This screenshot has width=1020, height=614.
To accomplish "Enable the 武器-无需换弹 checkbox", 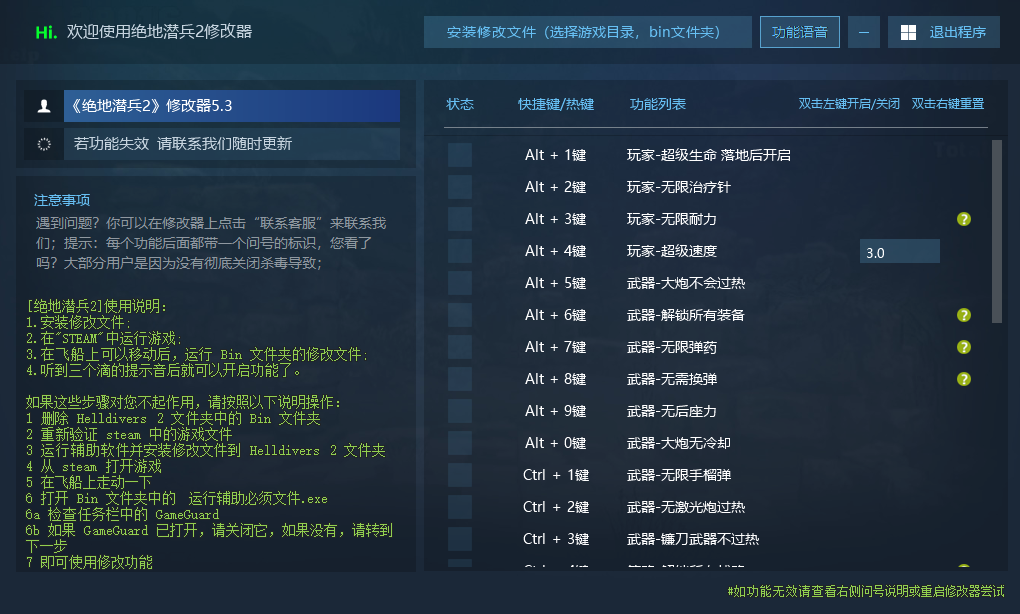I will (460, 379).
